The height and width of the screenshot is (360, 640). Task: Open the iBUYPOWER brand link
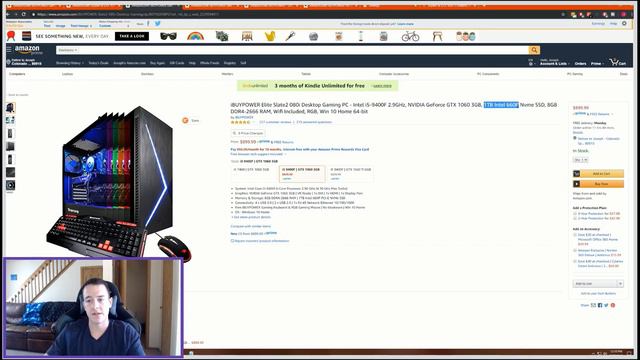point(244,117)
